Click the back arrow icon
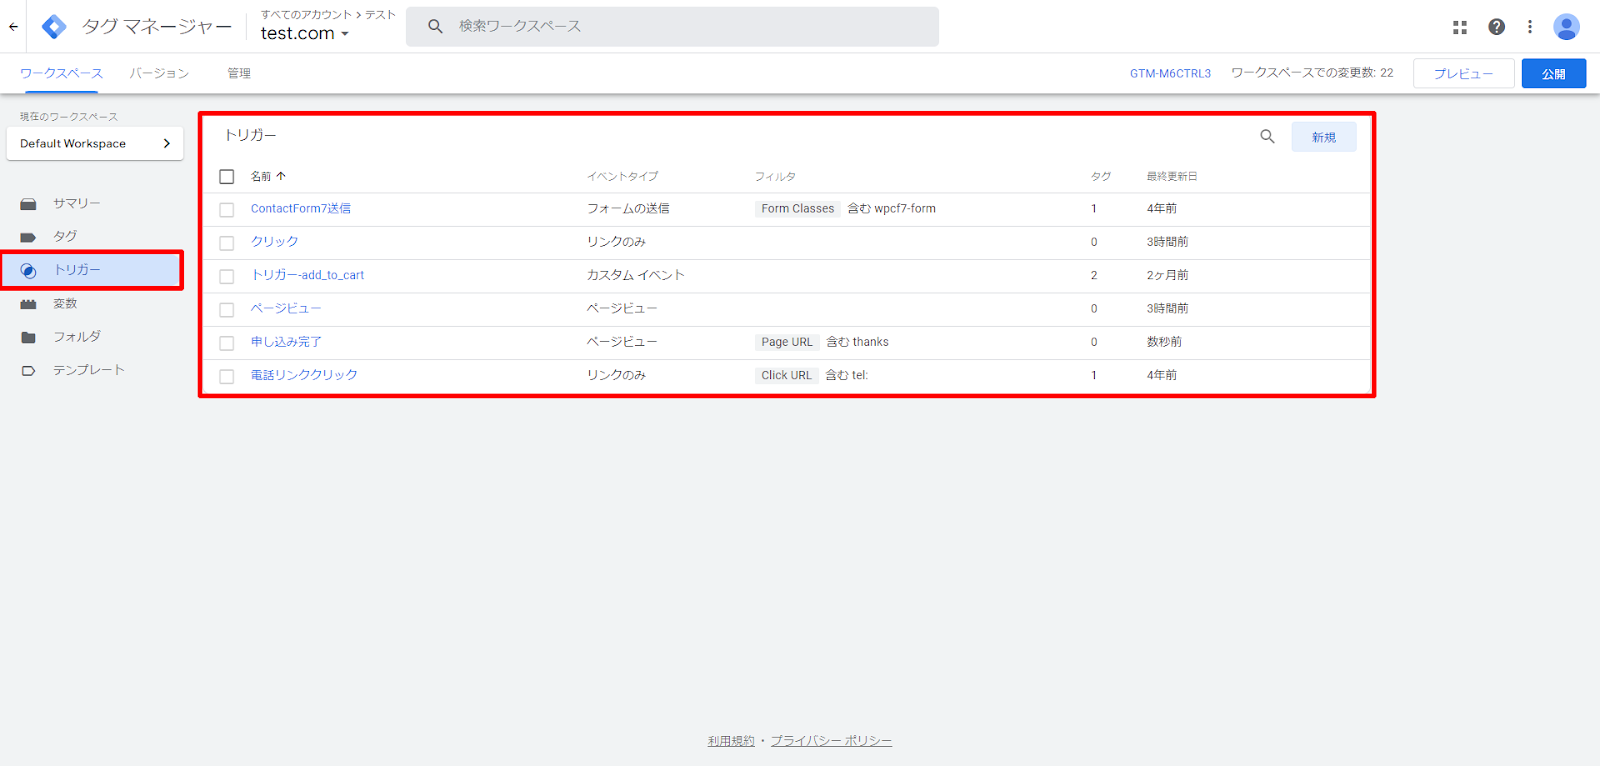 click(13, 27)
